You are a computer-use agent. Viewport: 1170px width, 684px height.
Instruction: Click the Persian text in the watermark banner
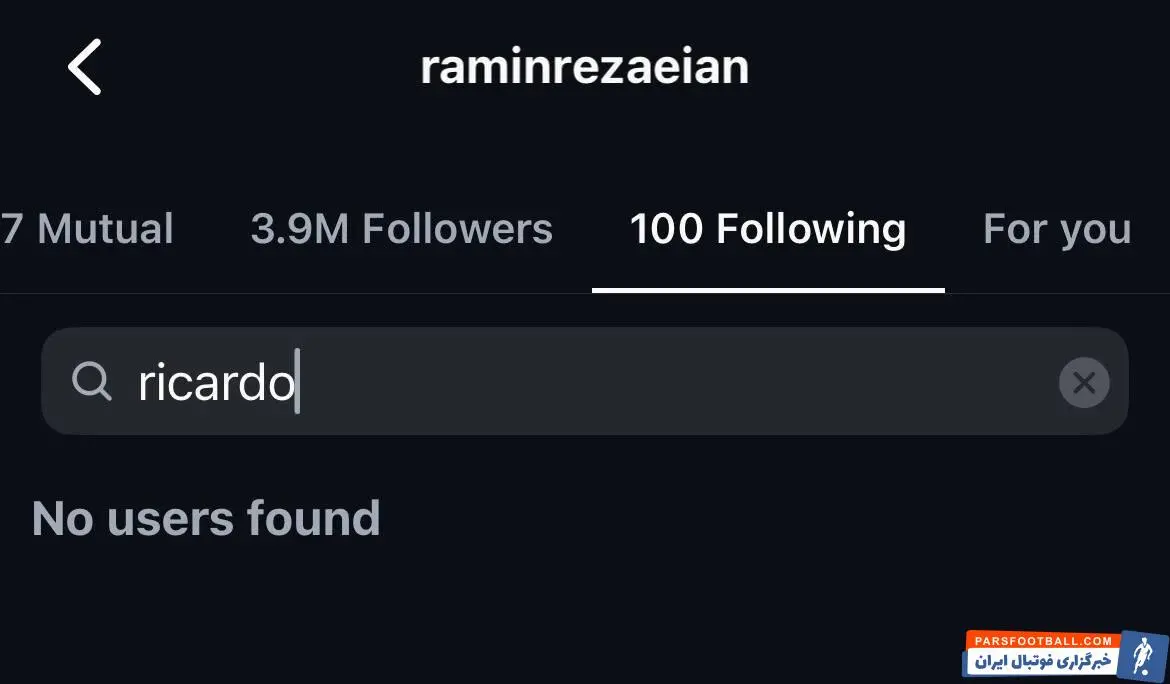tap(1040, 662)
